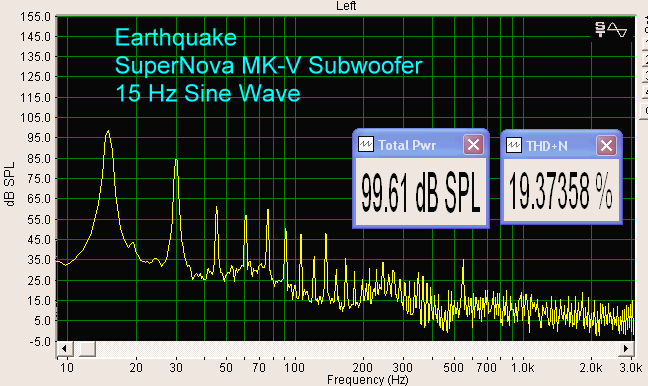Click the 155.0 value on the Y axis

35,17
